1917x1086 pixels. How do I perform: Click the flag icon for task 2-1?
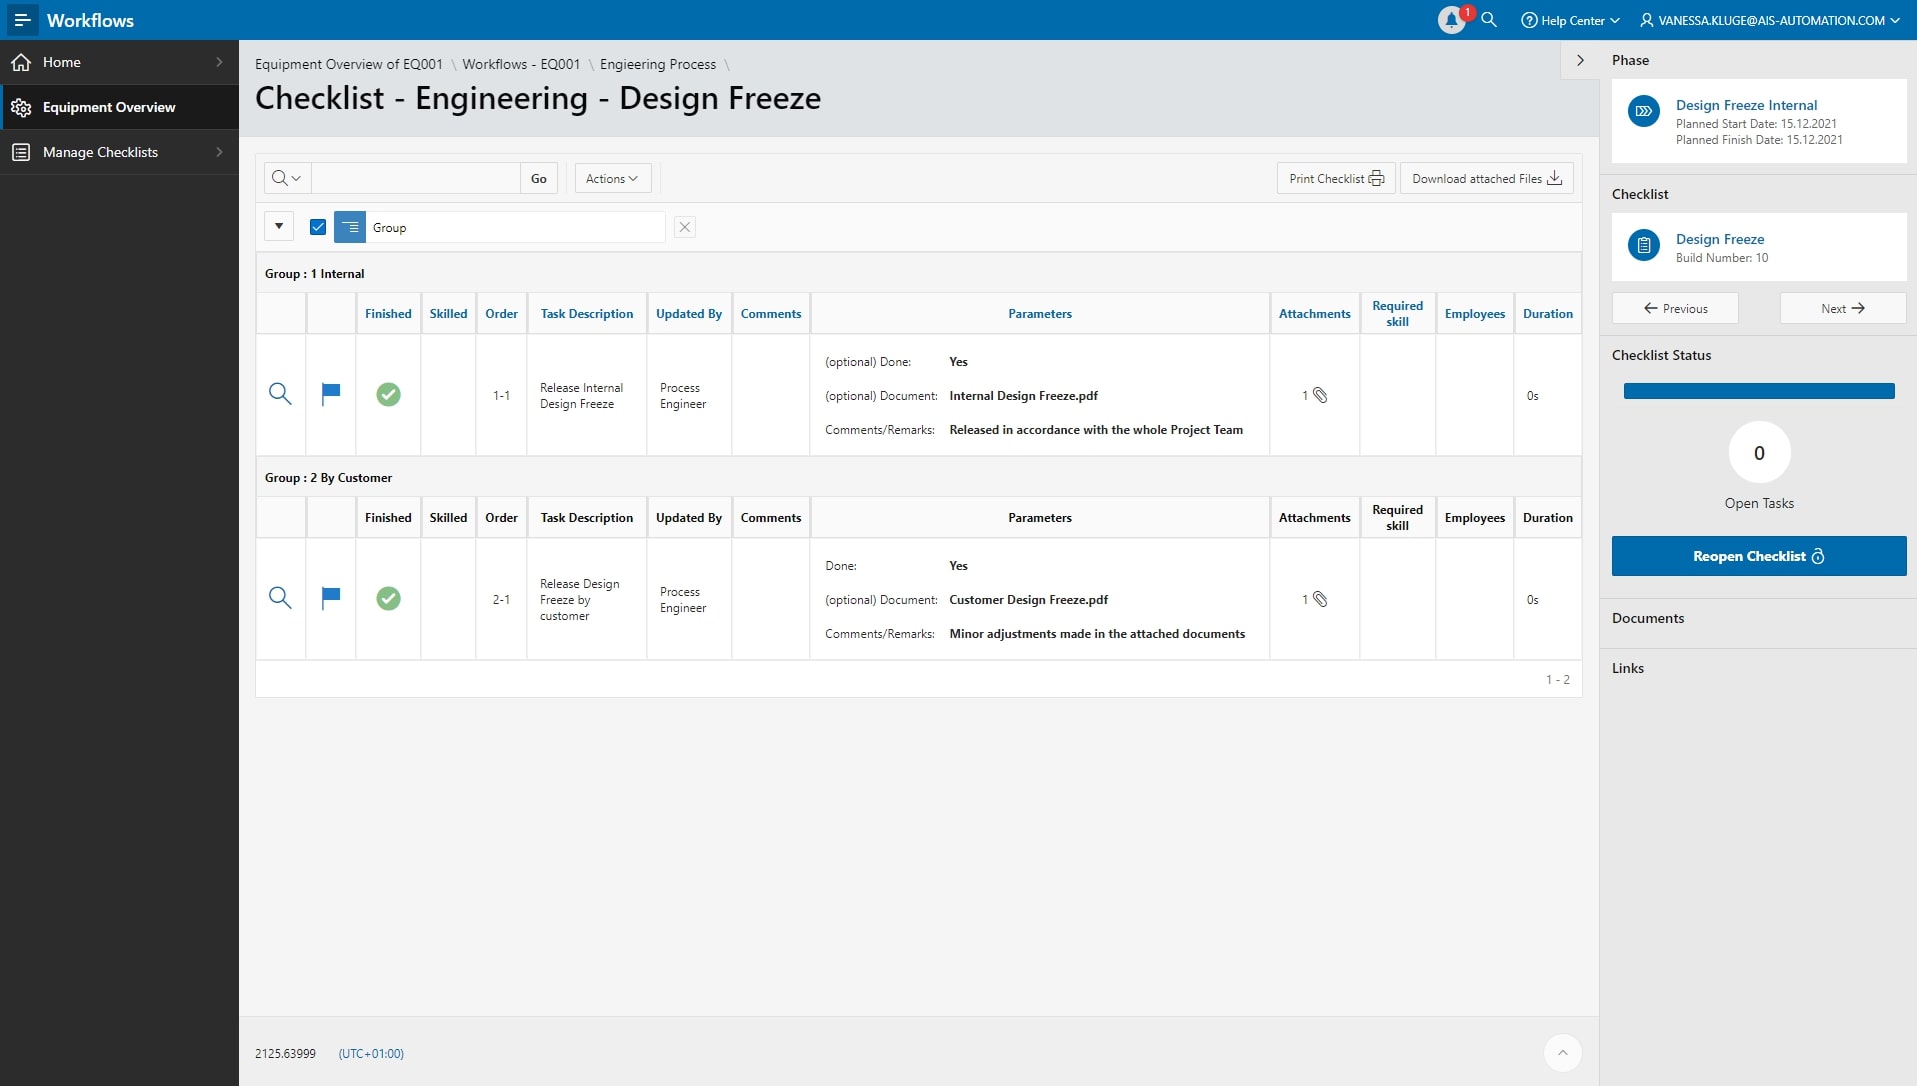tap(331, 598)
